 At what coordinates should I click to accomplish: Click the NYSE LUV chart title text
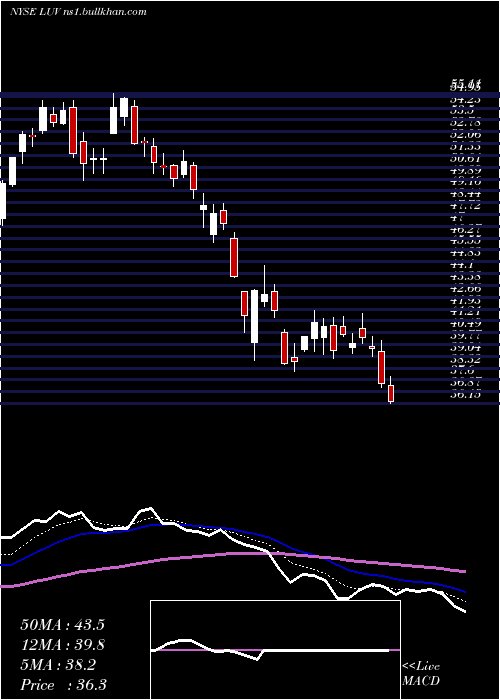[x=78, y=12]
